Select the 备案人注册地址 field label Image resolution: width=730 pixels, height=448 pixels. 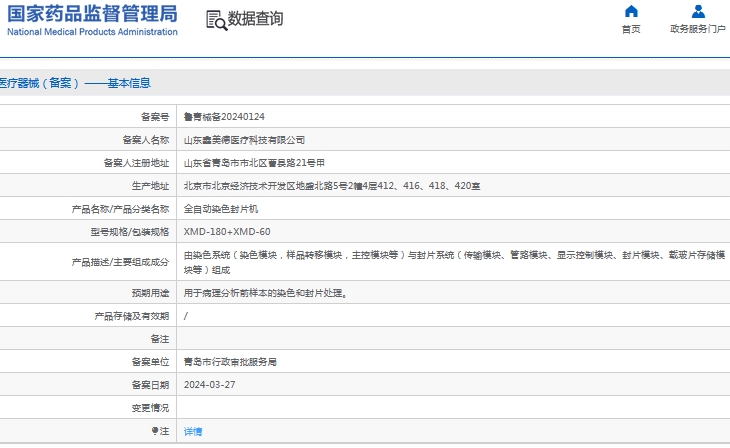[136, 163]
